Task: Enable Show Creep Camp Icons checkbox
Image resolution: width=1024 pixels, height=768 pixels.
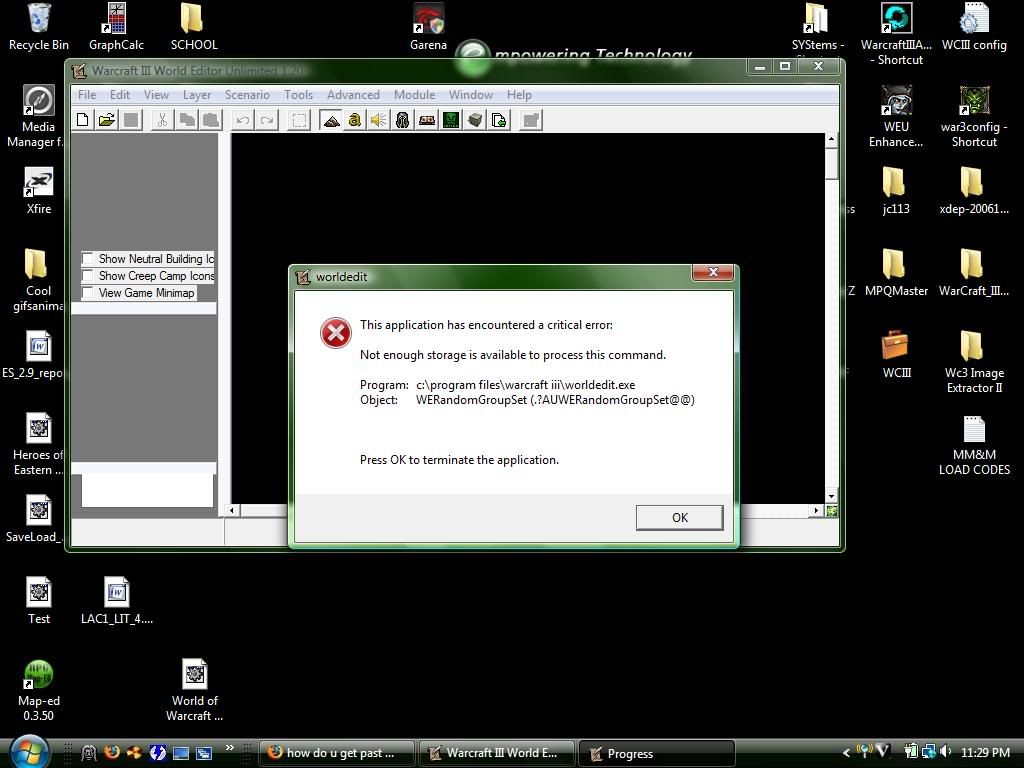Action: pos(88,276)
